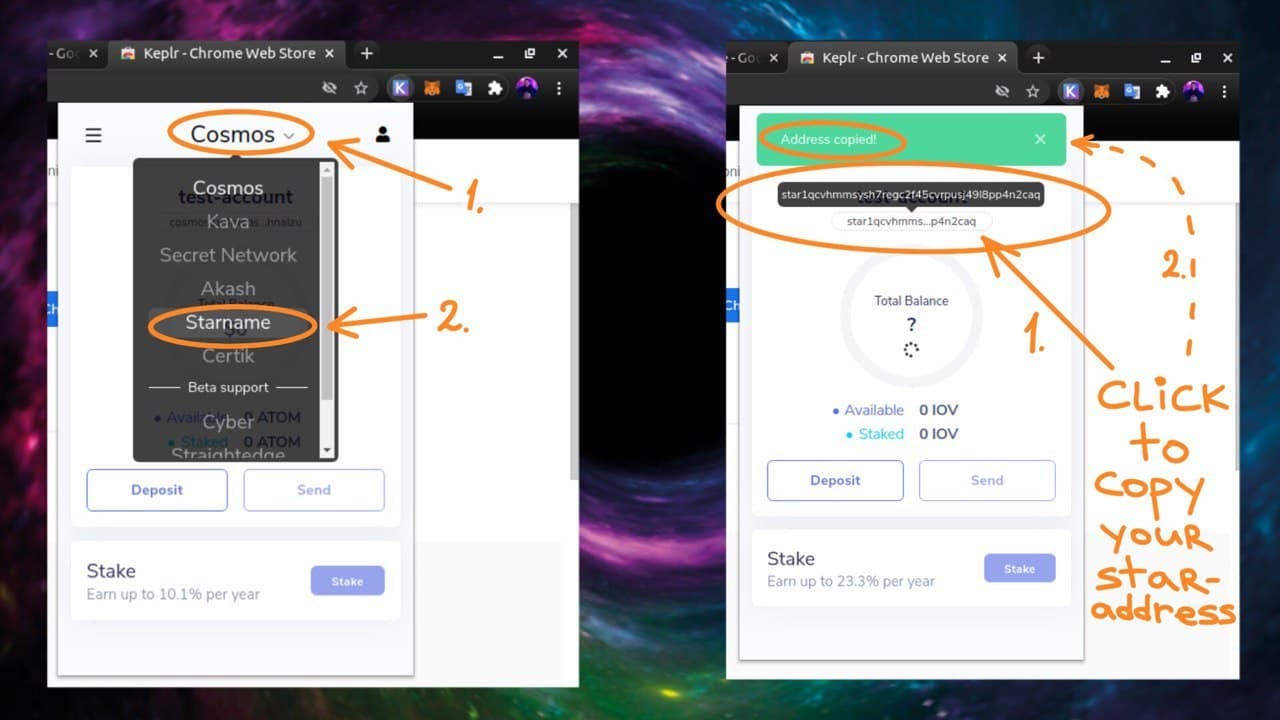The width and height of the screenshot is (1280, 720).
Task: Close the Goc tab in right window
Action: pos(772,57)
